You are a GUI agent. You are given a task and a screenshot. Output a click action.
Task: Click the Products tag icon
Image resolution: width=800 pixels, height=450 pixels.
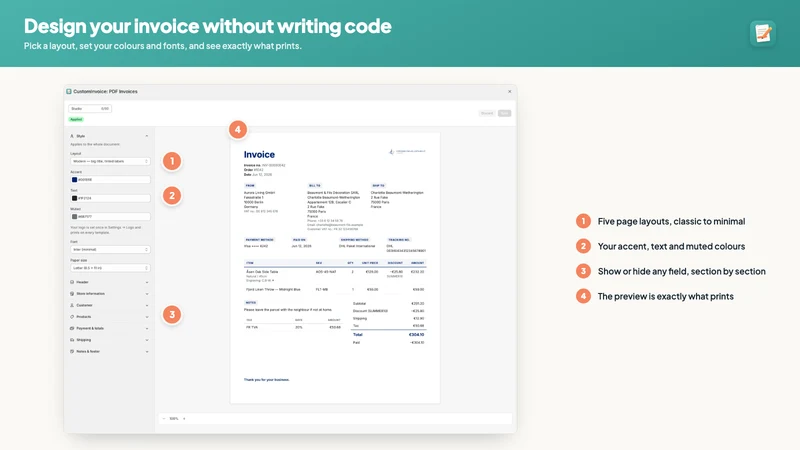72,317
